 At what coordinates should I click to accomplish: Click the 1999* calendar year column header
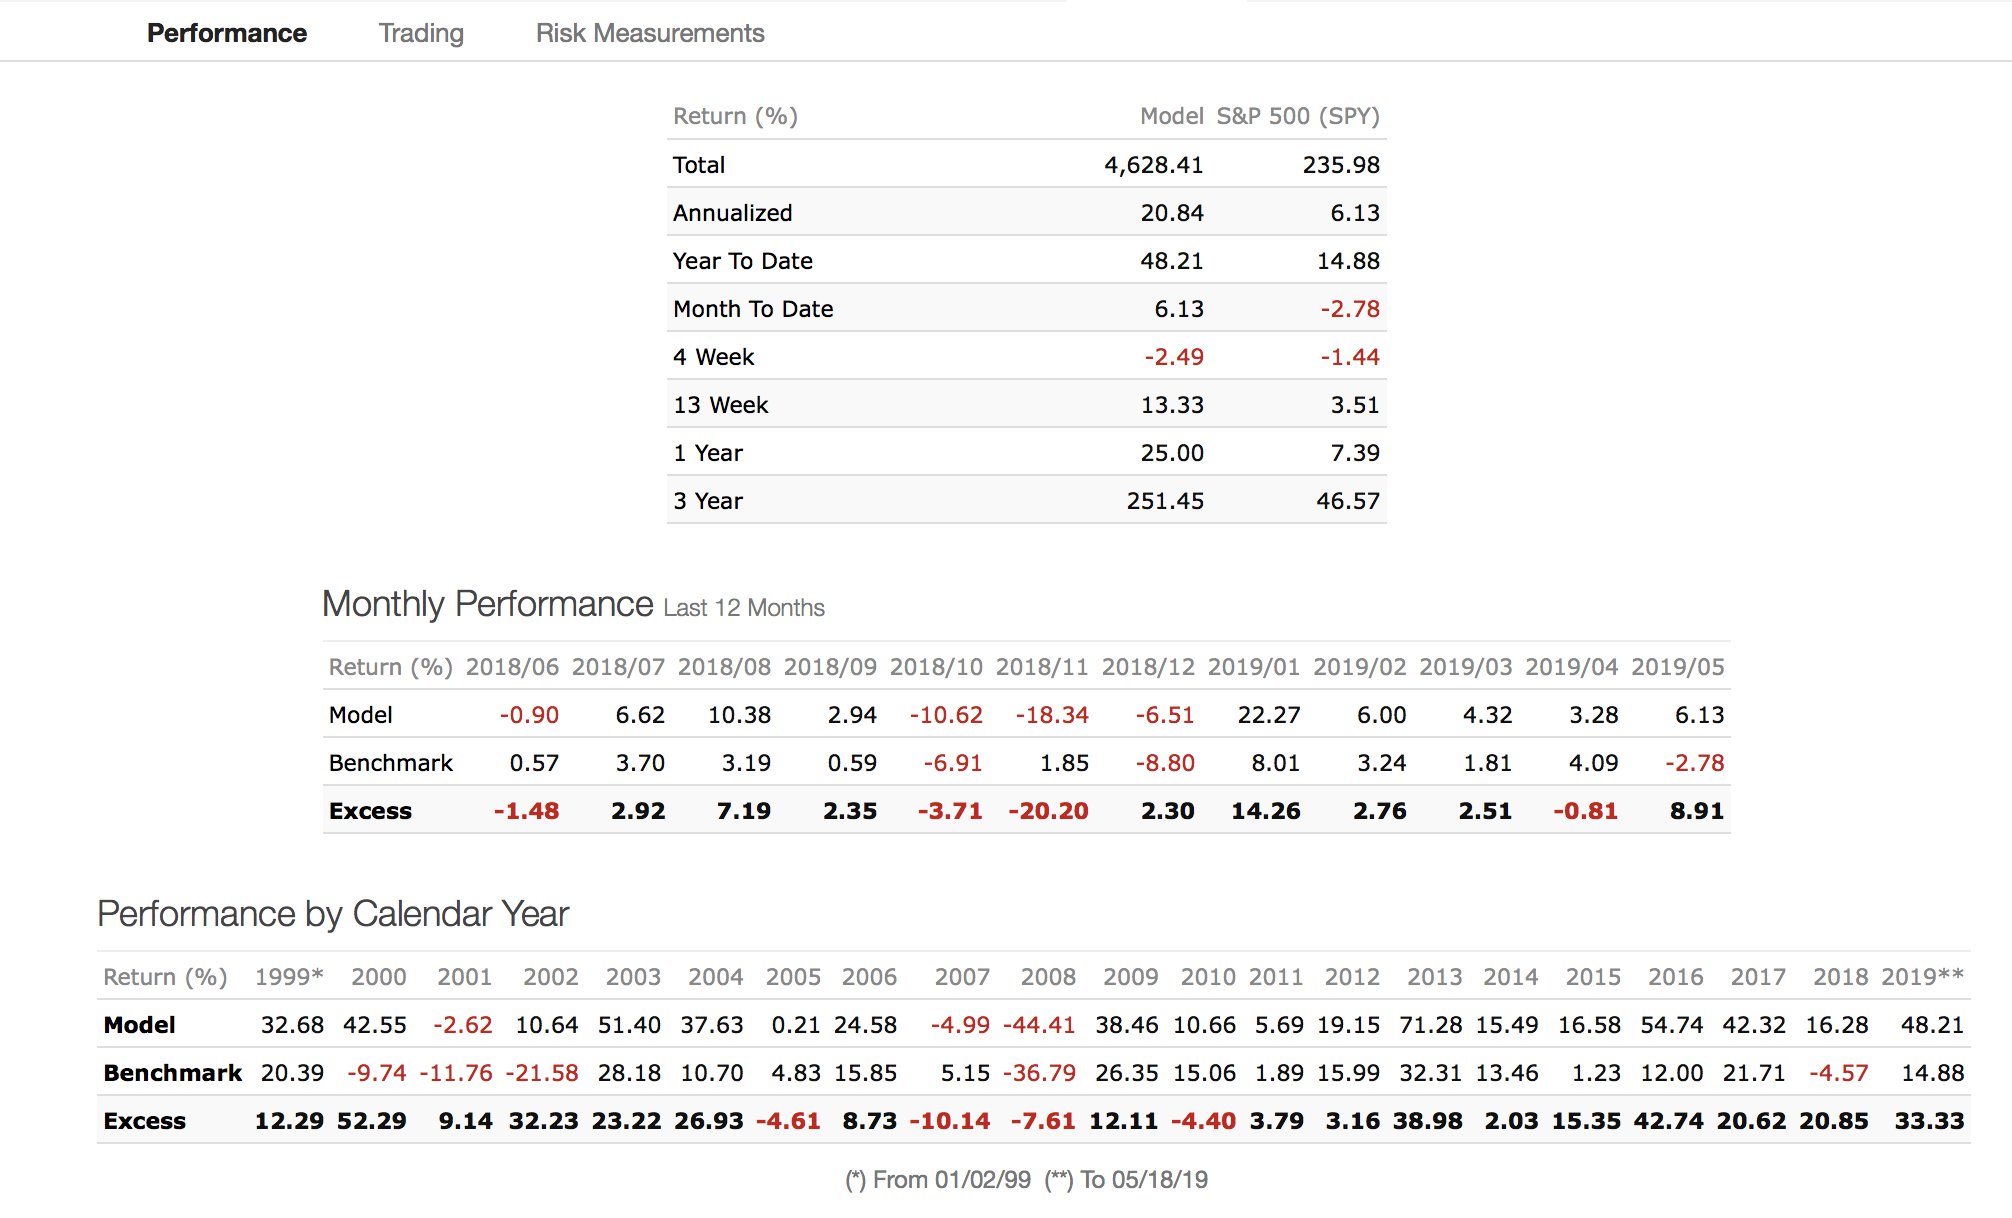coord(289,977)
